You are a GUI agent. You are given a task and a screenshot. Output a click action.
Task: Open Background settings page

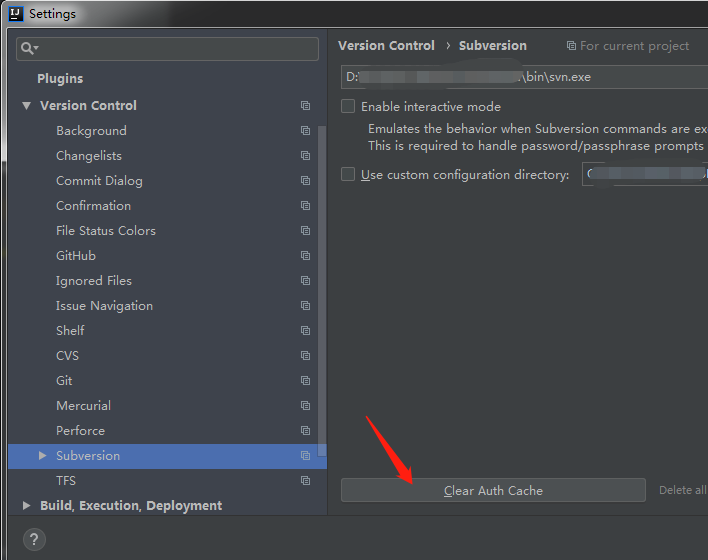click(91, 131)
